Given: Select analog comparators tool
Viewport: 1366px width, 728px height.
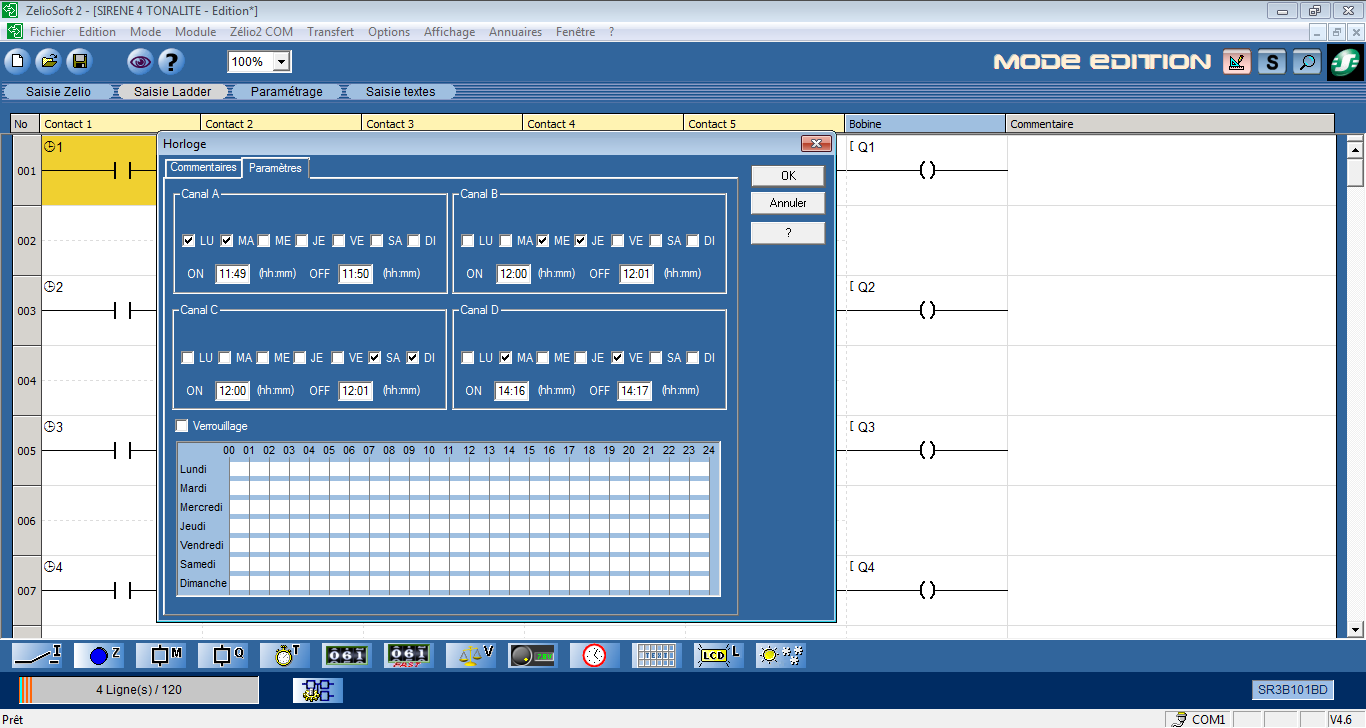Looking at the screenshot, I should [x=533, y=656].
